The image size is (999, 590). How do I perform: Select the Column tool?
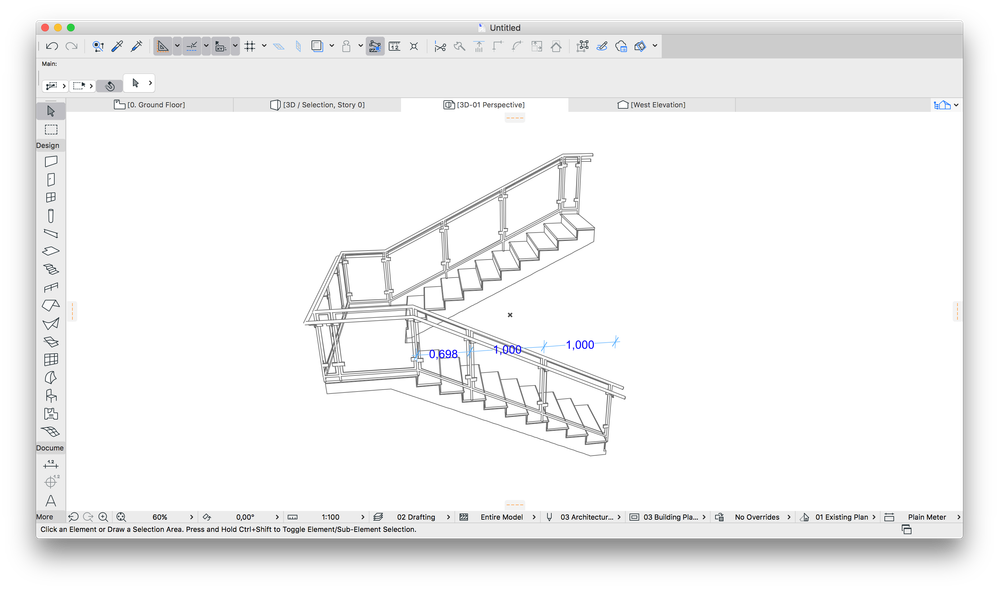(51, 216)
